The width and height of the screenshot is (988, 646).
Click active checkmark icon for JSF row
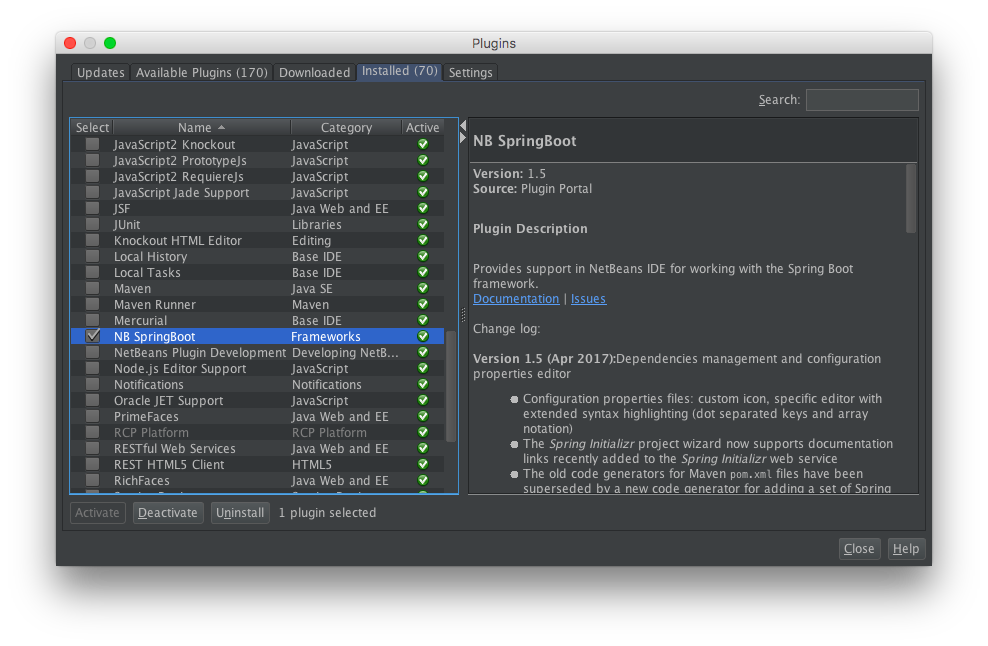click(423, 208)
